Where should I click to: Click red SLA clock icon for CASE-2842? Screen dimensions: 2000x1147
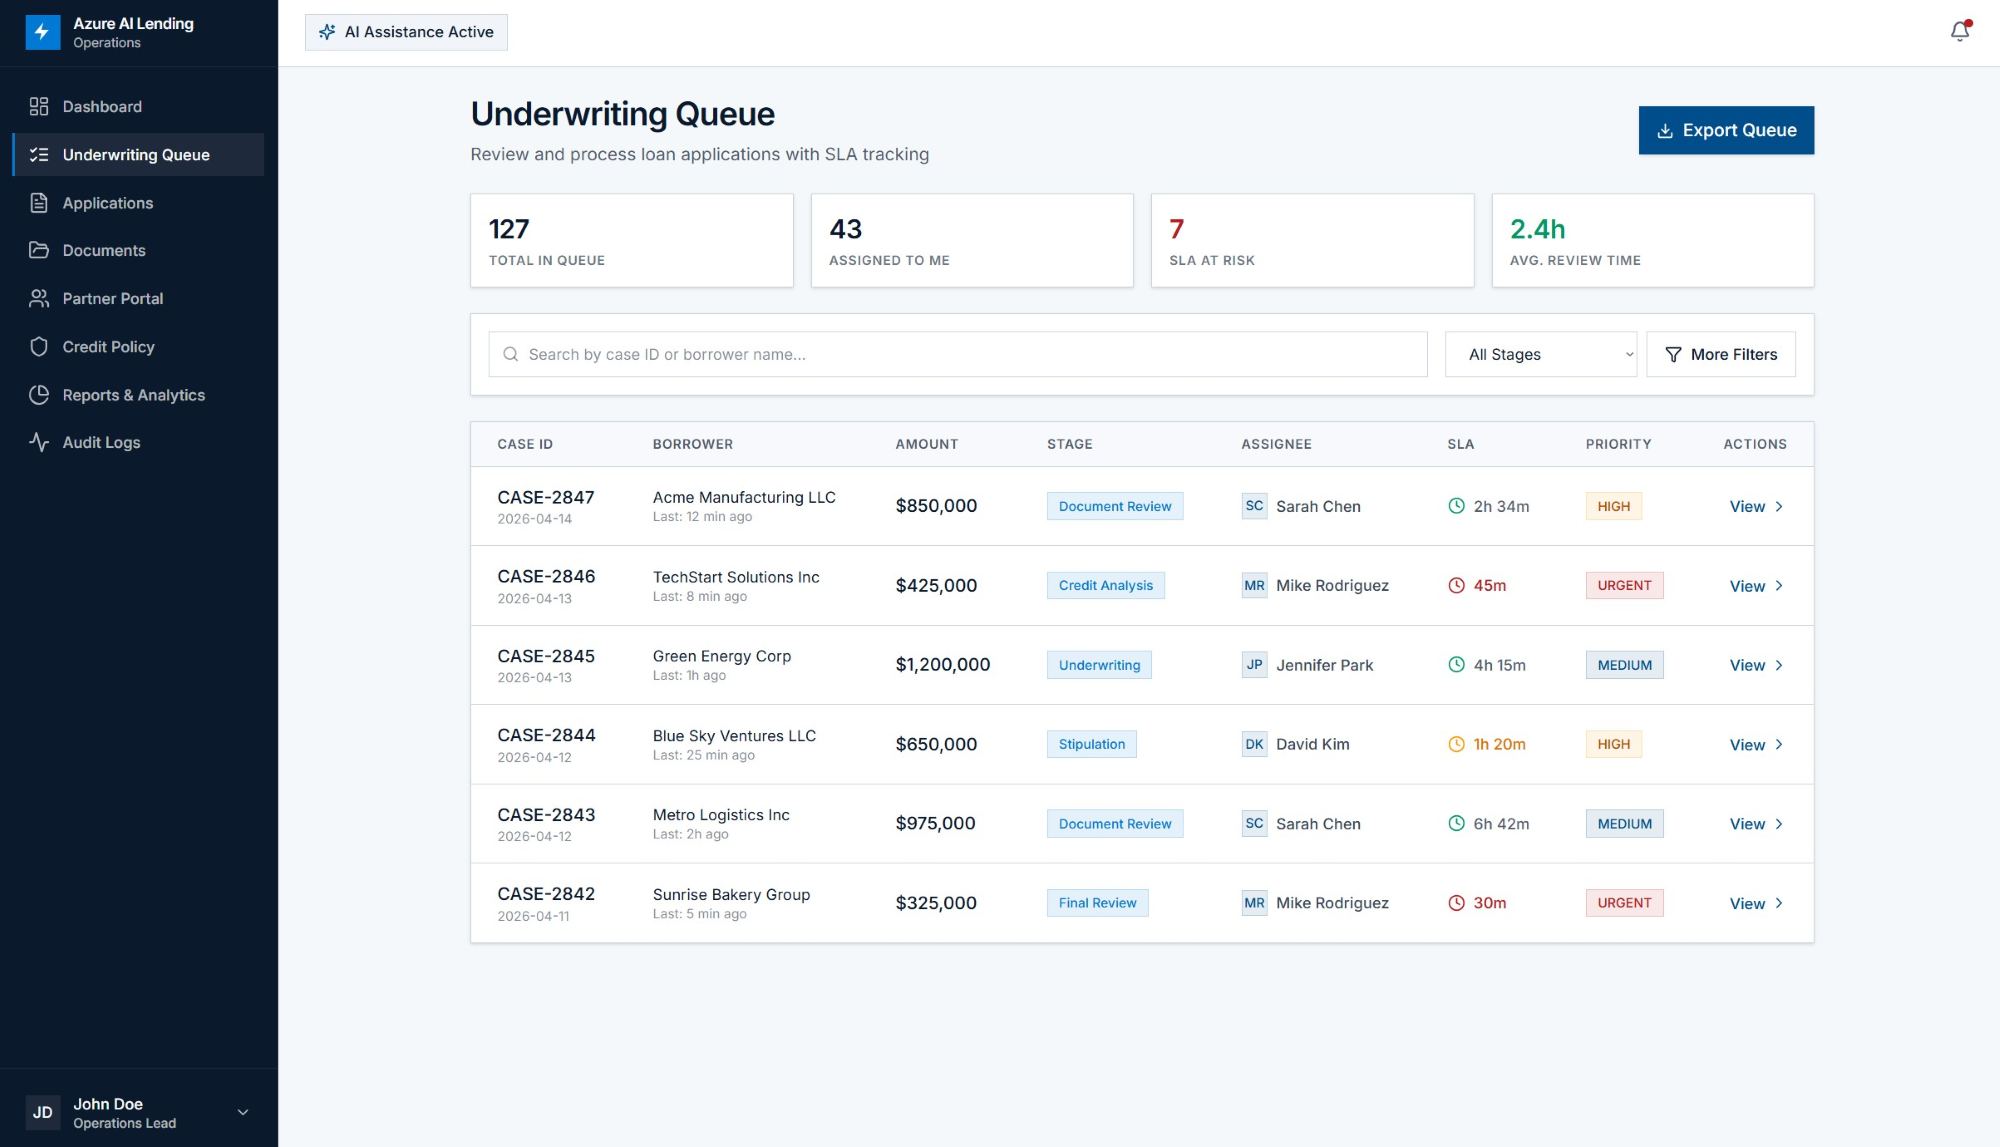click(x=1456, y=903)
